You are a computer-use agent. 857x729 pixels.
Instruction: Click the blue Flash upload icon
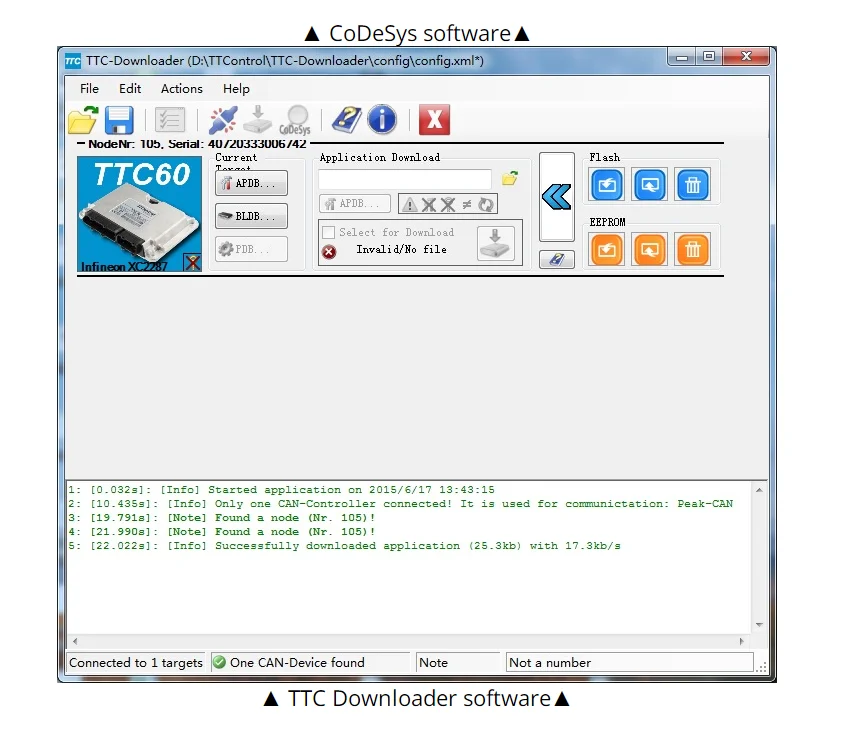click(650, 185)
